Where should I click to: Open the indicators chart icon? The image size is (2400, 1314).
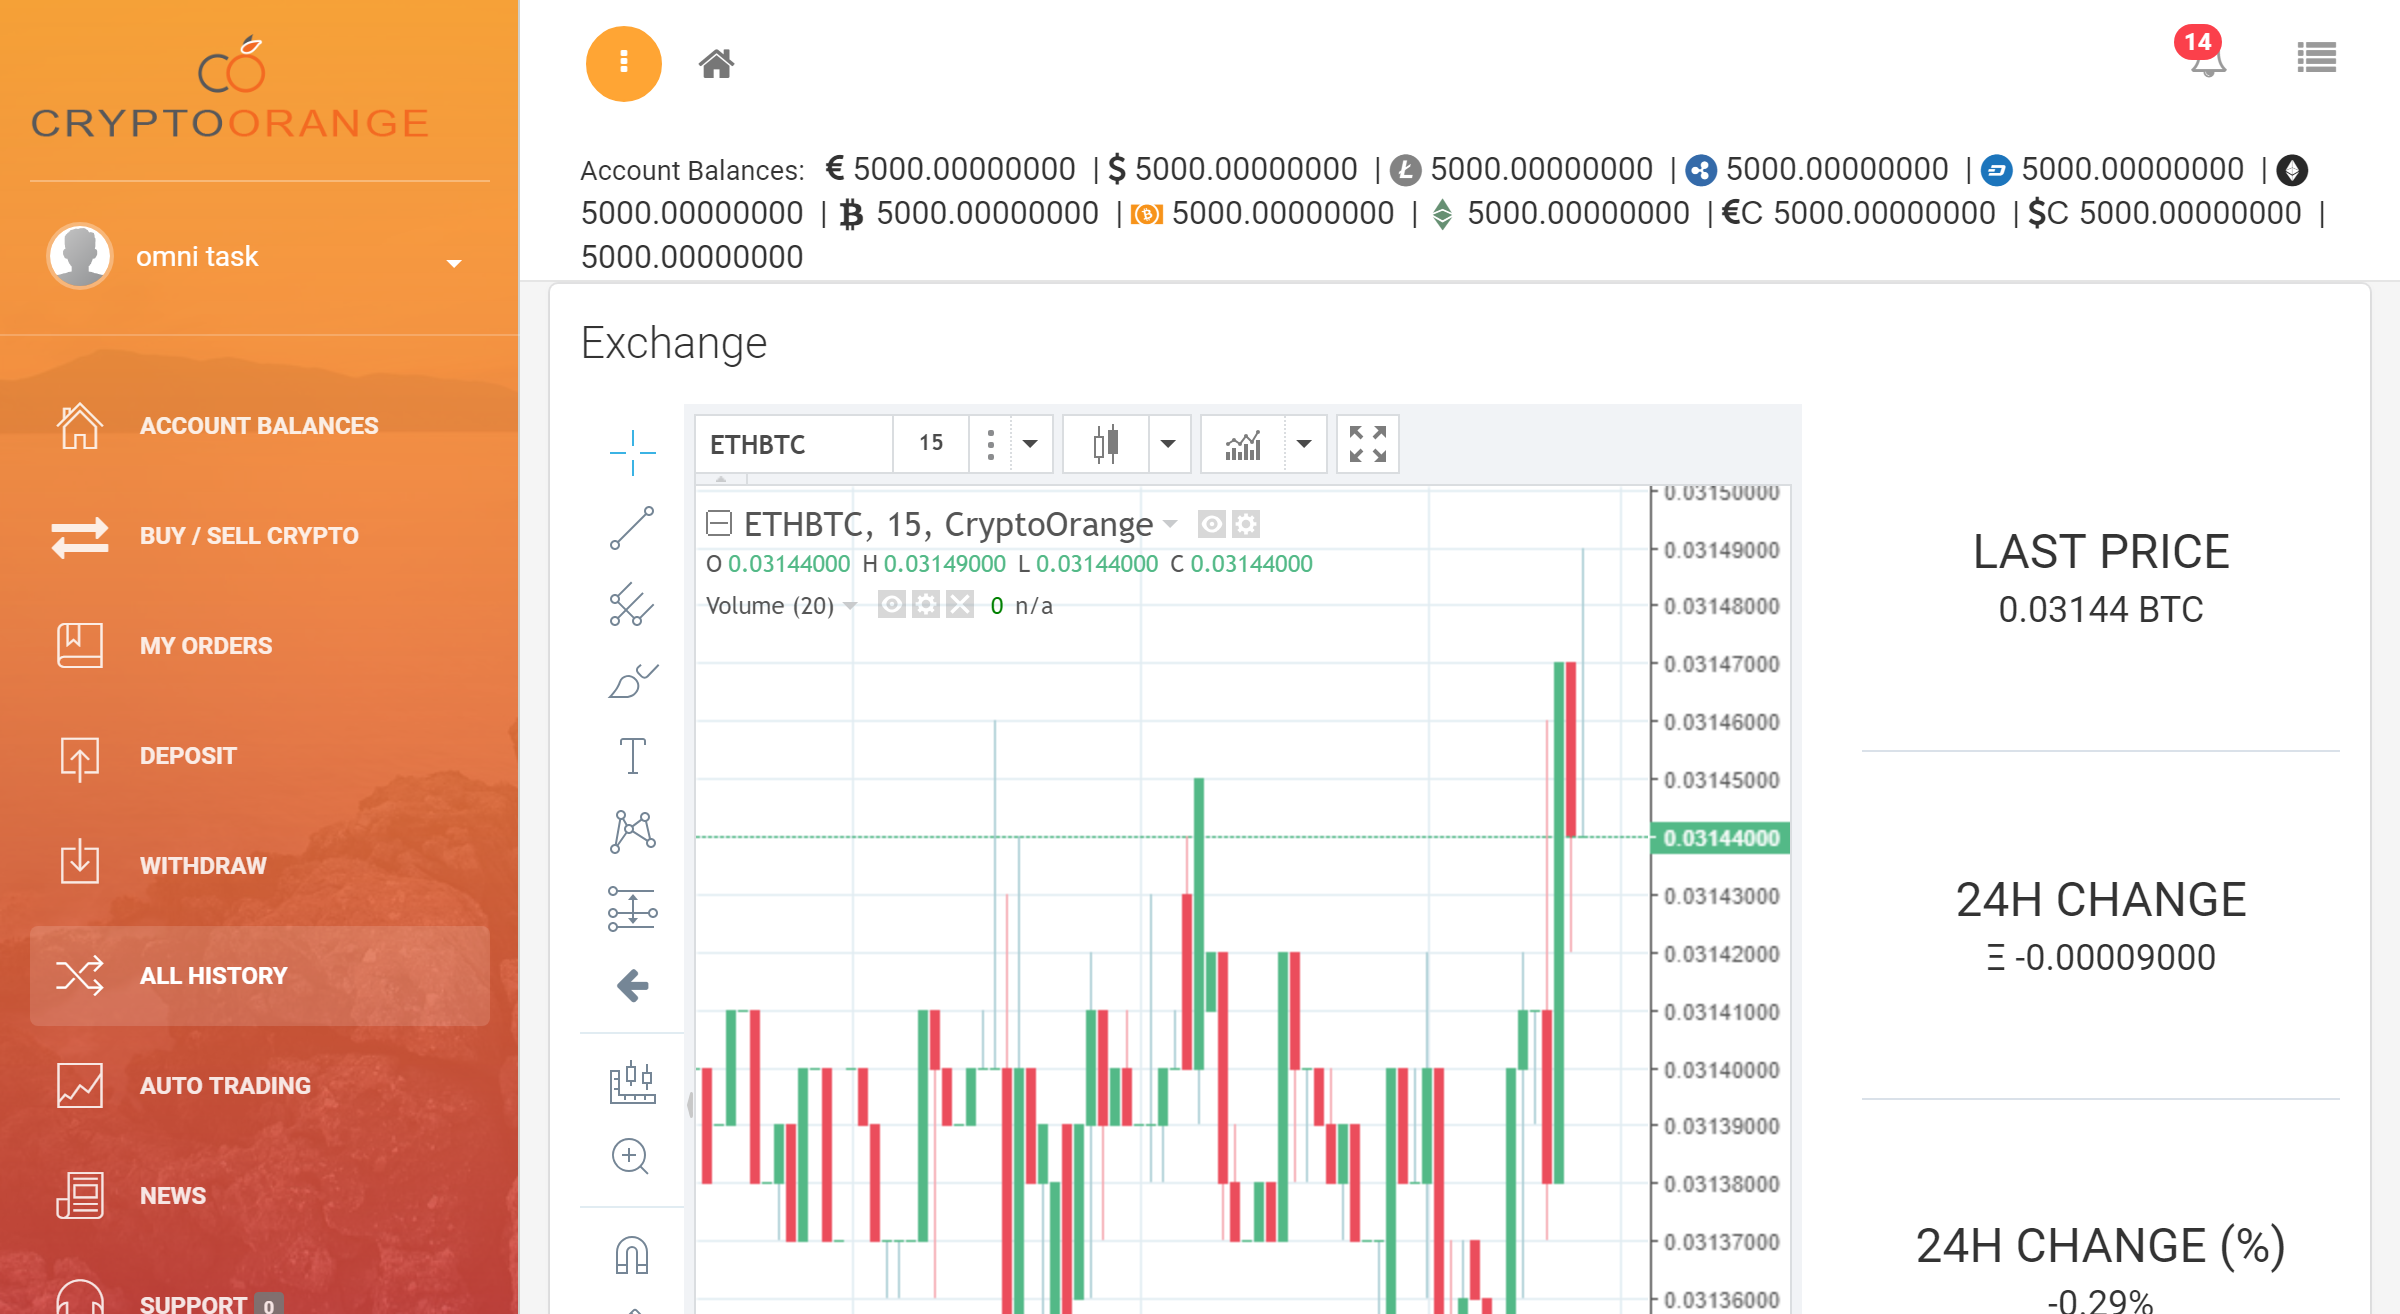click(x=1243, y=444)
